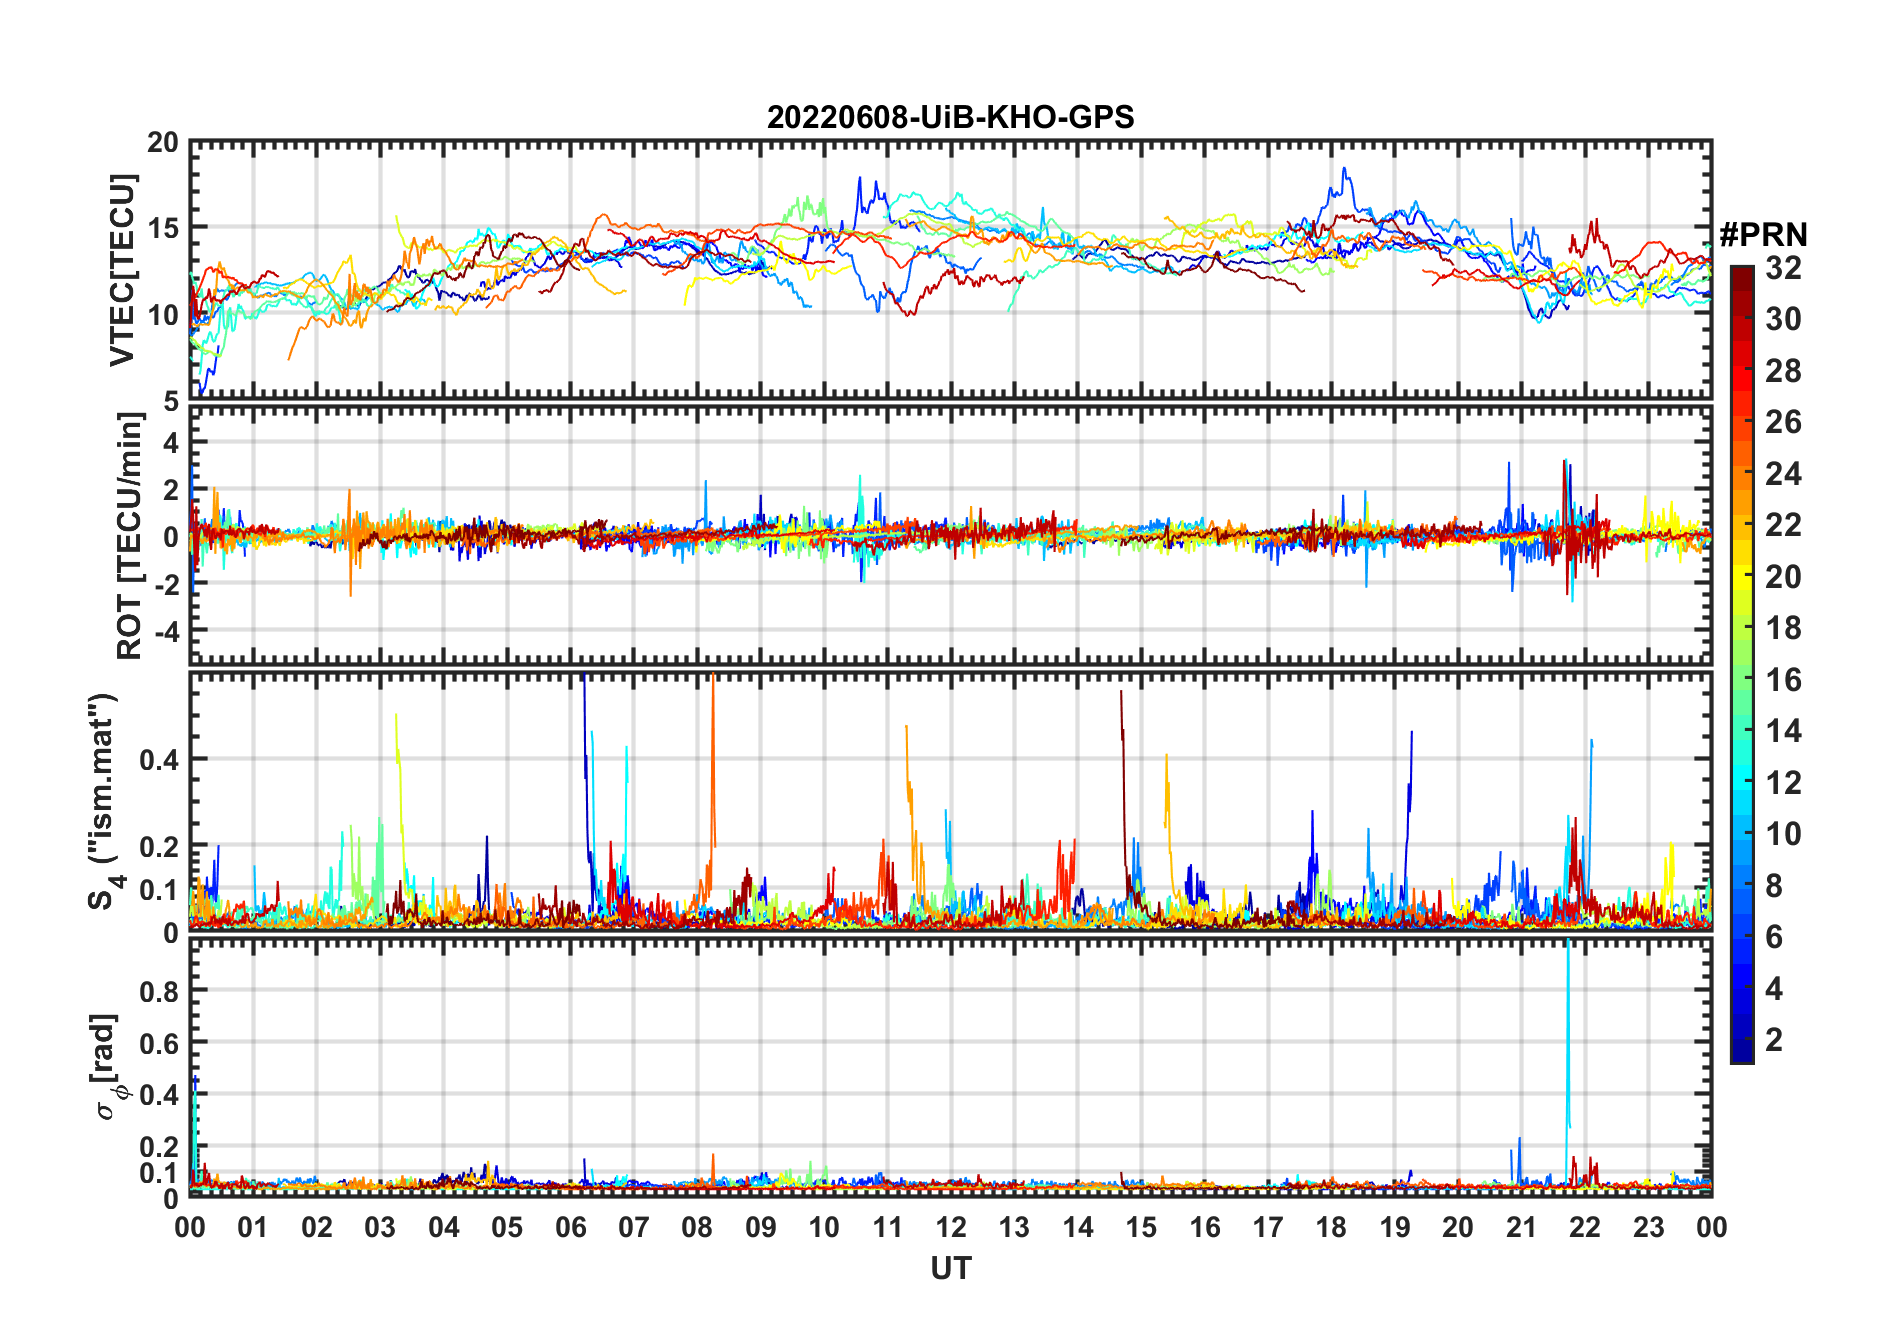The height and width of the screenshot is (1330, 1902).
Task: Click the x-axis tick label 06
Action: pos(571,1227)
